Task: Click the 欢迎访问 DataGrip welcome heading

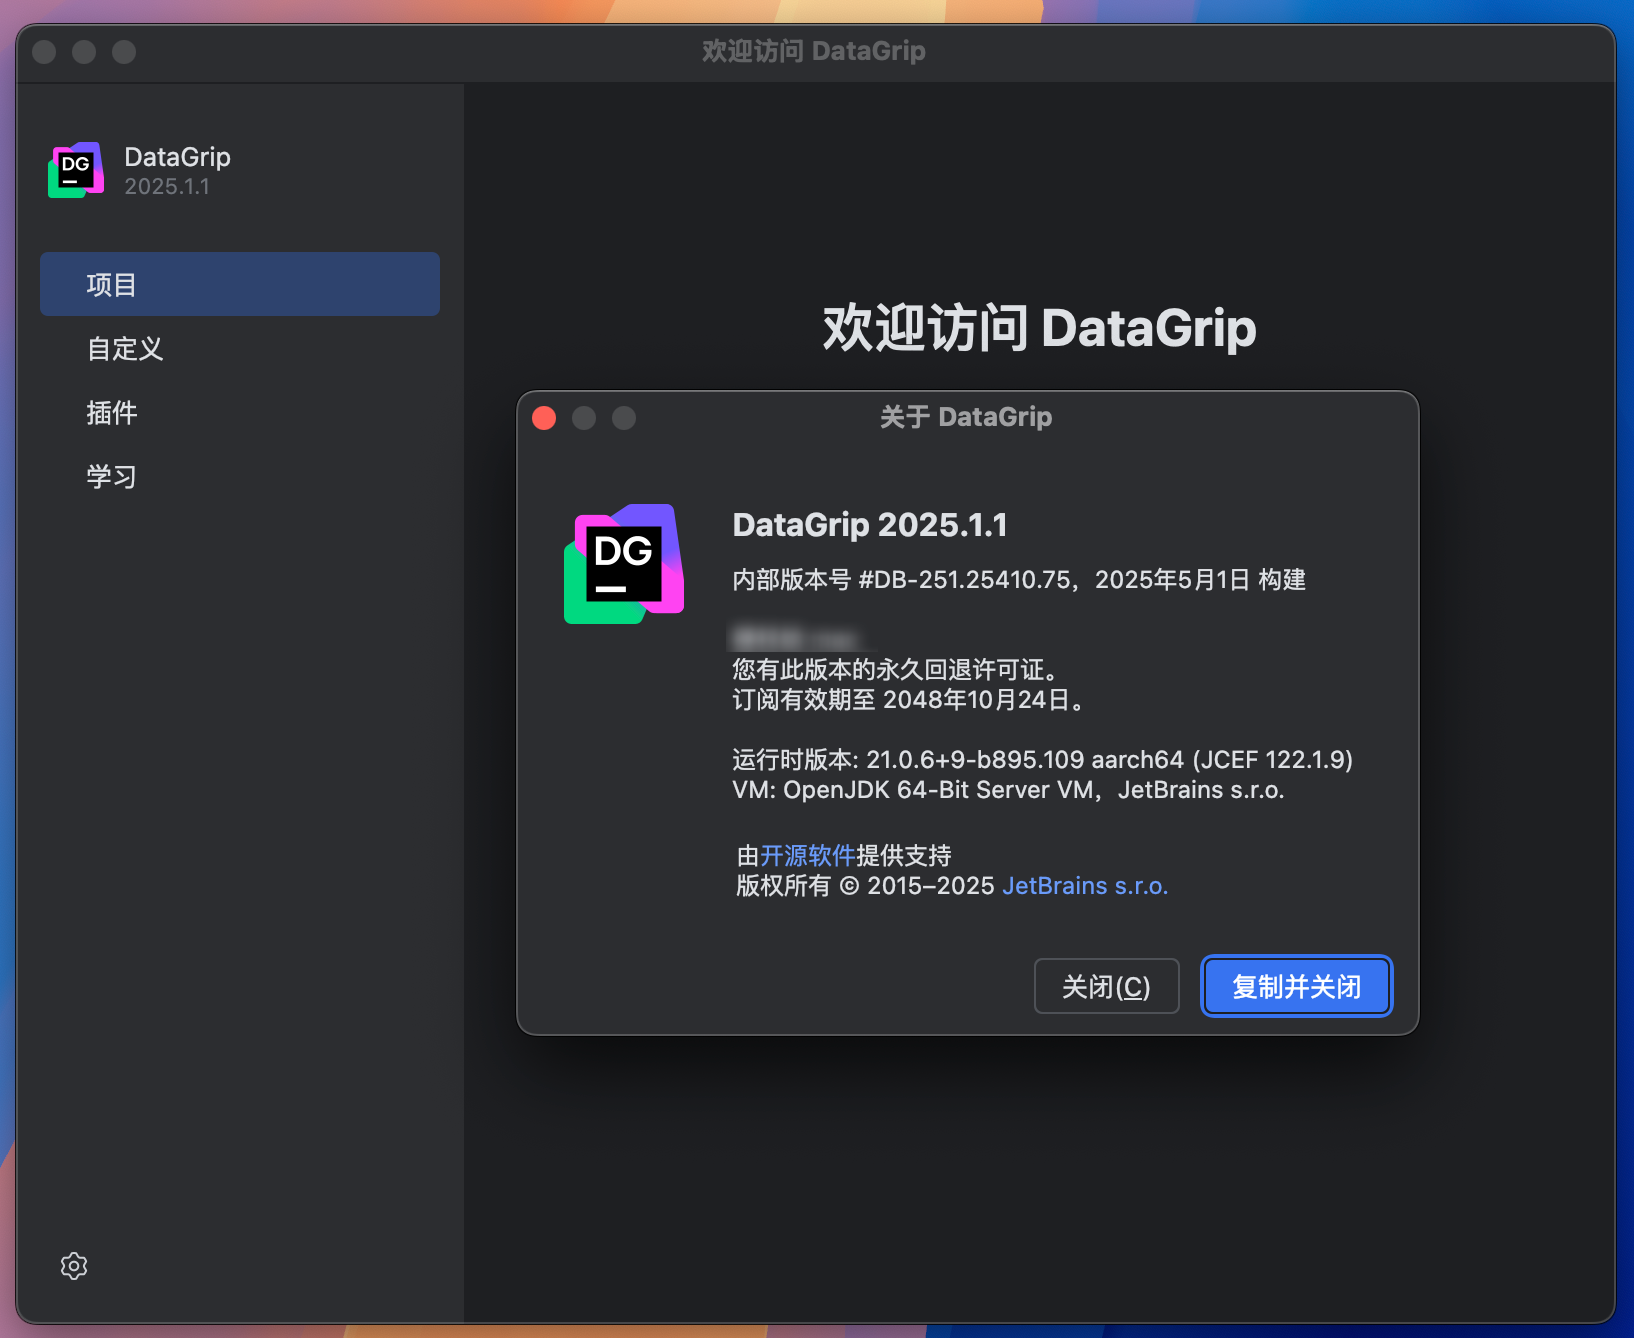Action: 1039,328
